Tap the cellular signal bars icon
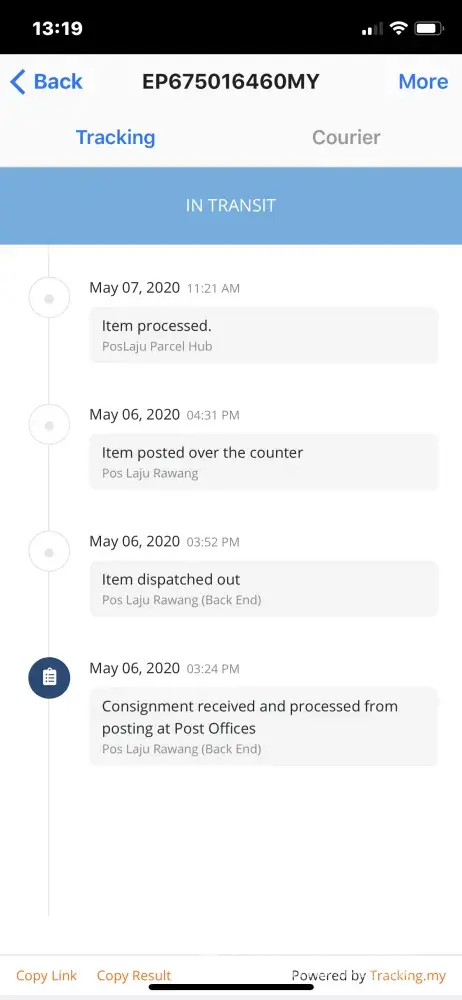Screen dimensions: 462x1000 click(x=372, y=29)
